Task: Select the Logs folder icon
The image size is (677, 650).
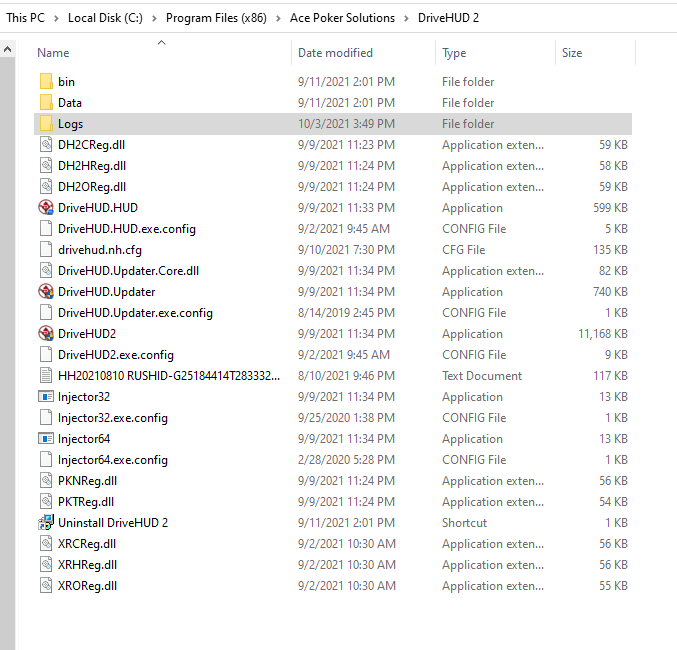Action: click(46, 124)
